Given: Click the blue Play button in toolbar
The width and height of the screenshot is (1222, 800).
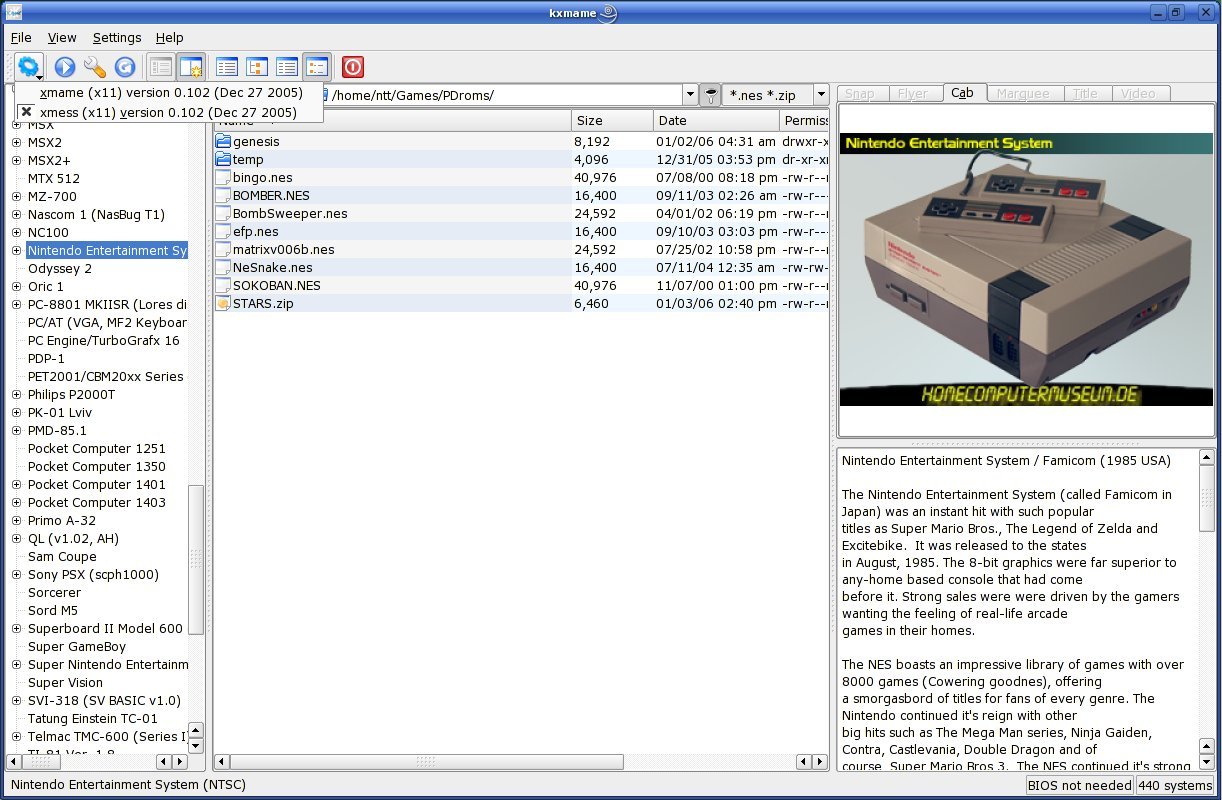Looking at the screenshot, I should click(65, 67).
